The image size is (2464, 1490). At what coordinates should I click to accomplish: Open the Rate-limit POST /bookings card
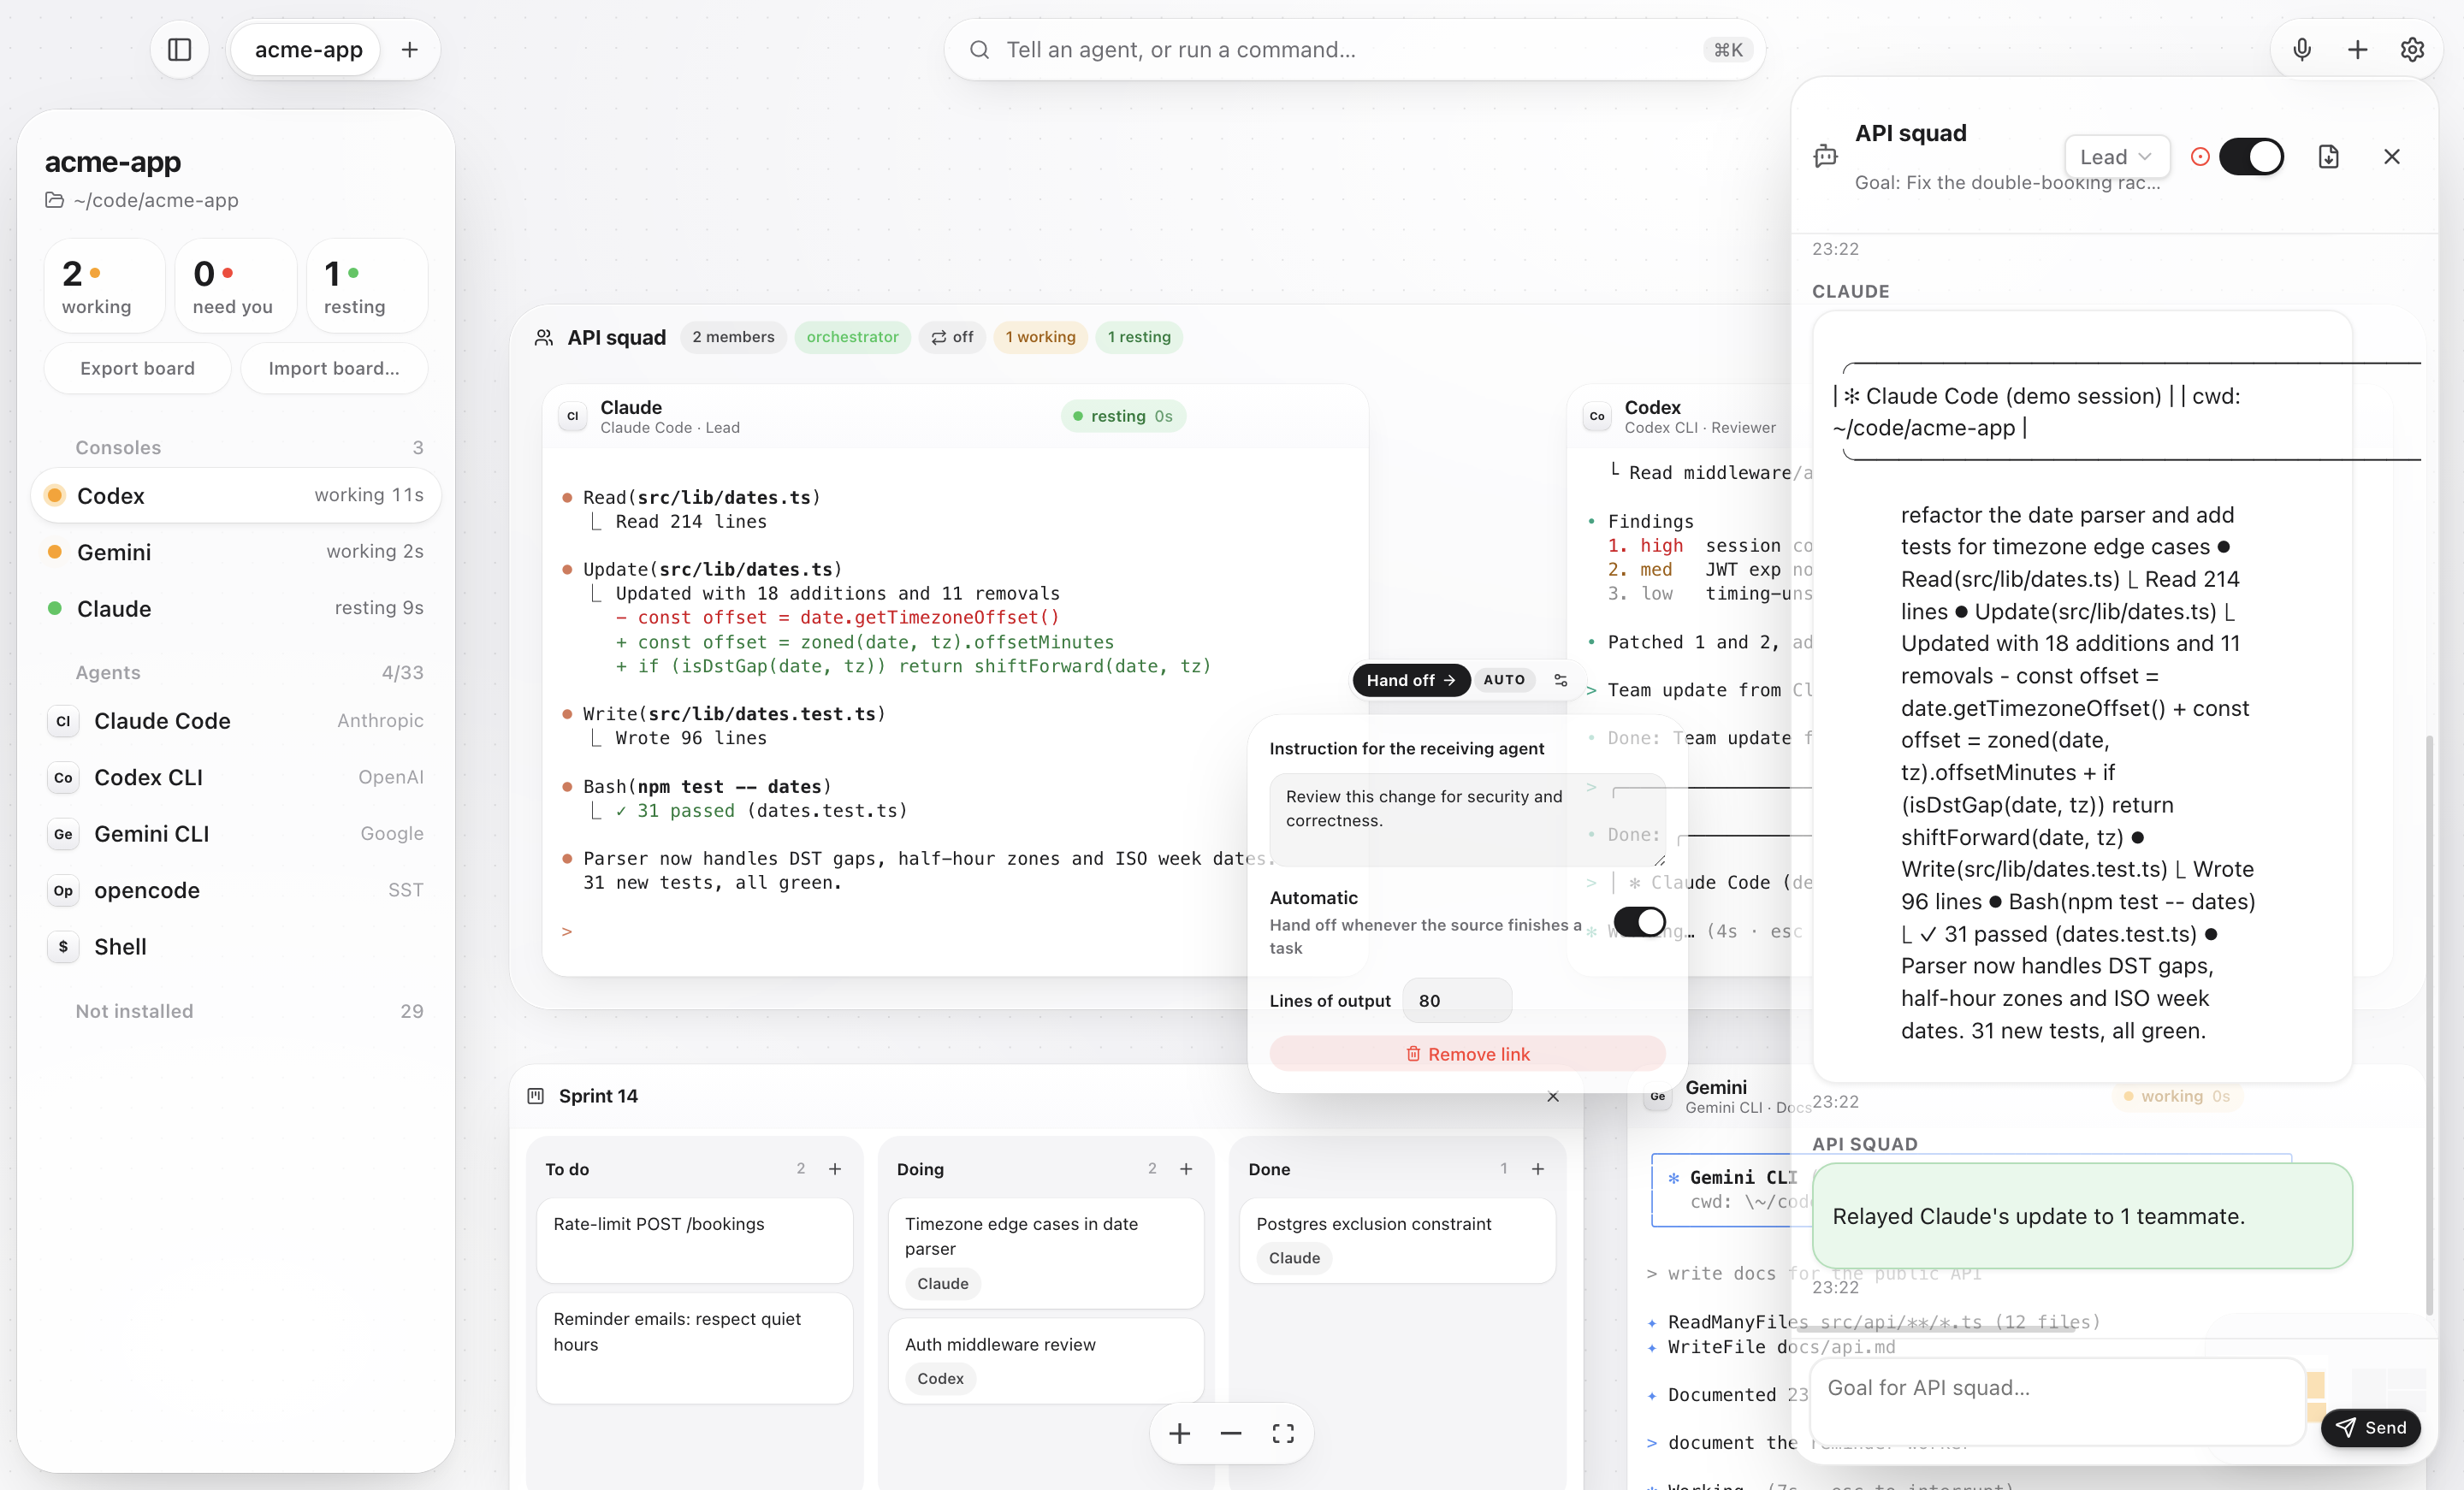point(695,1240)
